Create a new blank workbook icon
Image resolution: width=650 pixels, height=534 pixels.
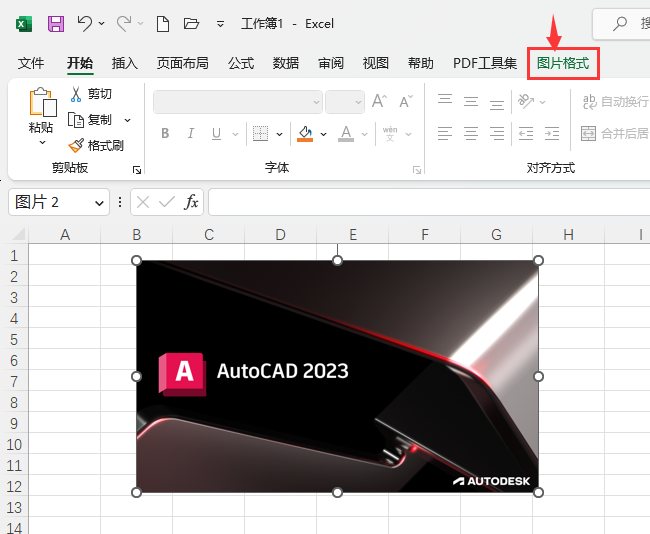tap(163, 24)
